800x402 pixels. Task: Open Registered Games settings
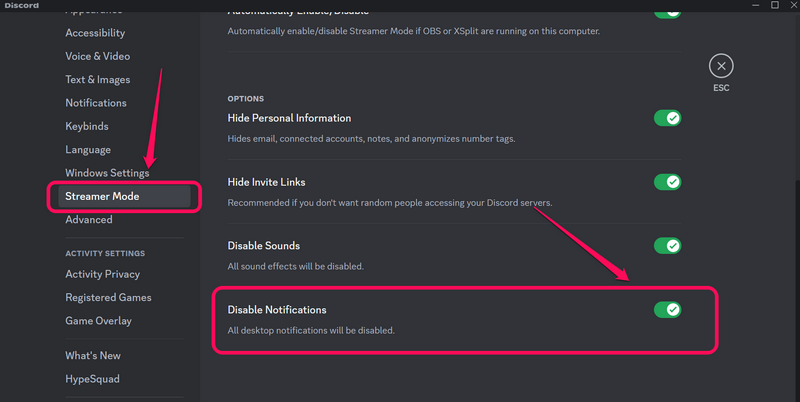click(108, 297)
